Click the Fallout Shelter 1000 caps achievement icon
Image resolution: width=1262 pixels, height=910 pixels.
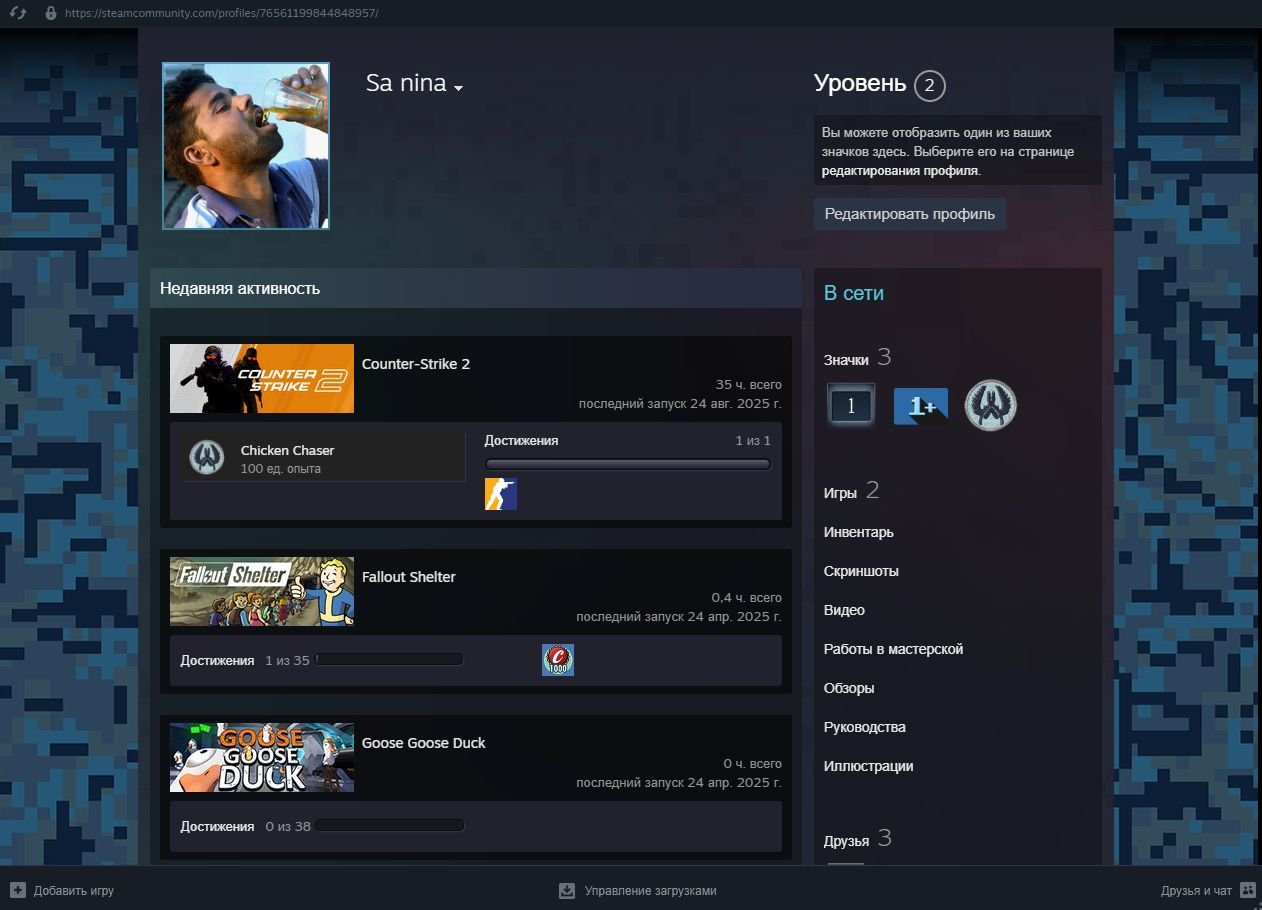point(558,660)
